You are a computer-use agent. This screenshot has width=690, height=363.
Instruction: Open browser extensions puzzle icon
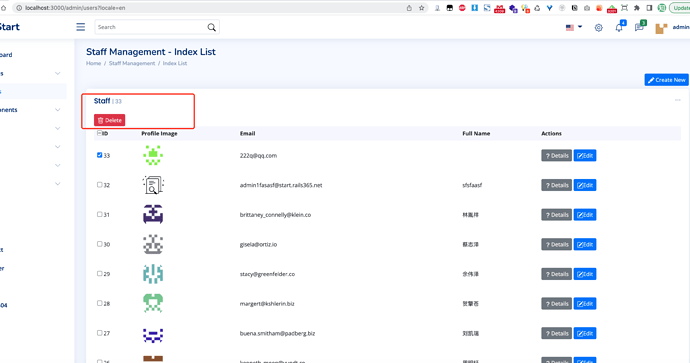pos(637,8)
